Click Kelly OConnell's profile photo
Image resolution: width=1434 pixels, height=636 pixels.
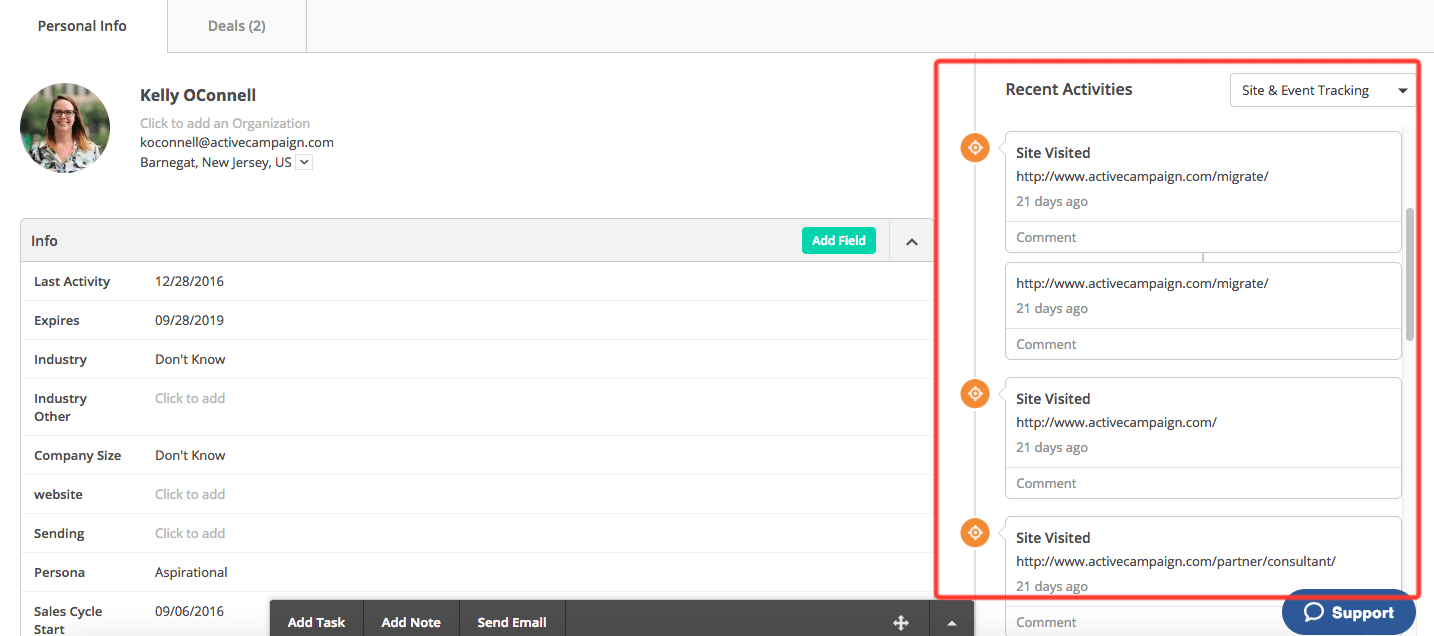(65, 128)
